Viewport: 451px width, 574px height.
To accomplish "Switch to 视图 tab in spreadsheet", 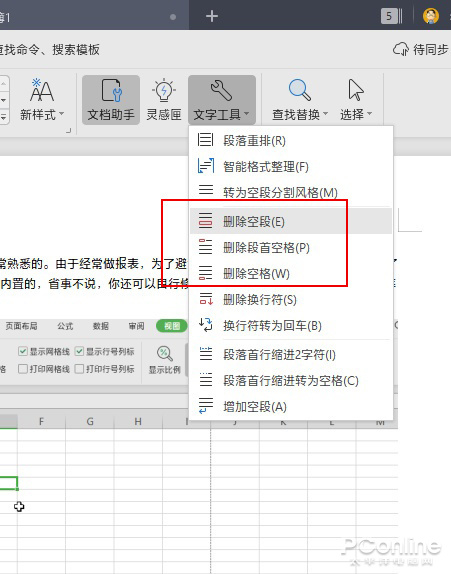I will [x=172, y=326].
